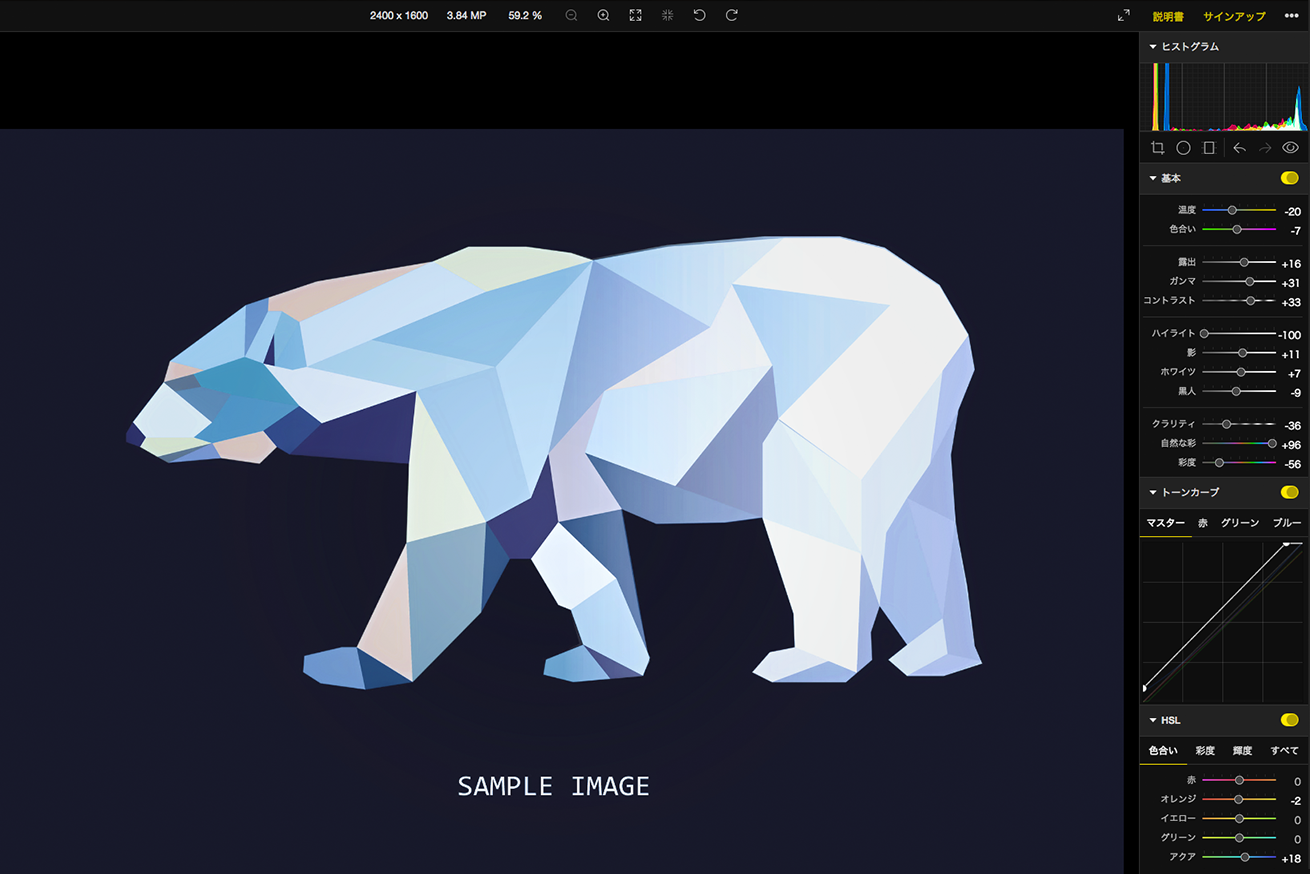The width and height of the screenshot is (1310, 874).
Task: Turn off the 基本 panel switch
Action: click(1290, 178)
